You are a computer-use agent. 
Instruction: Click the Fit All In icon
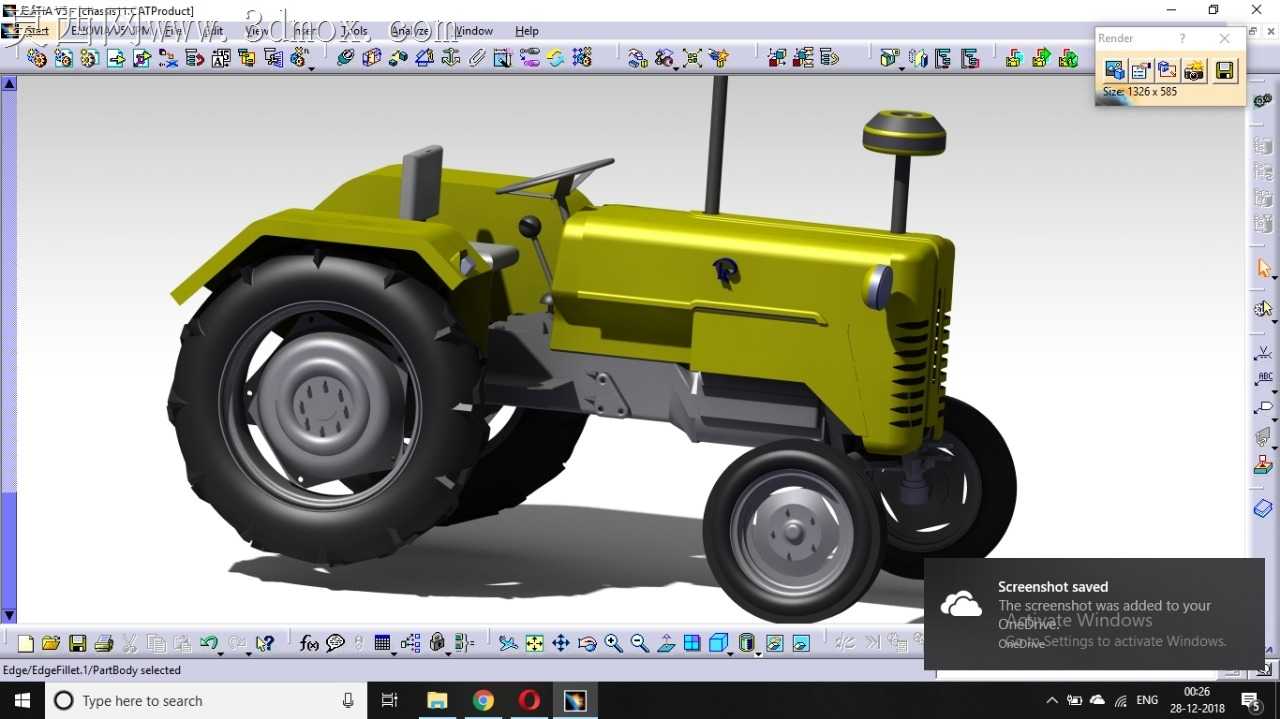pos(534,643)
